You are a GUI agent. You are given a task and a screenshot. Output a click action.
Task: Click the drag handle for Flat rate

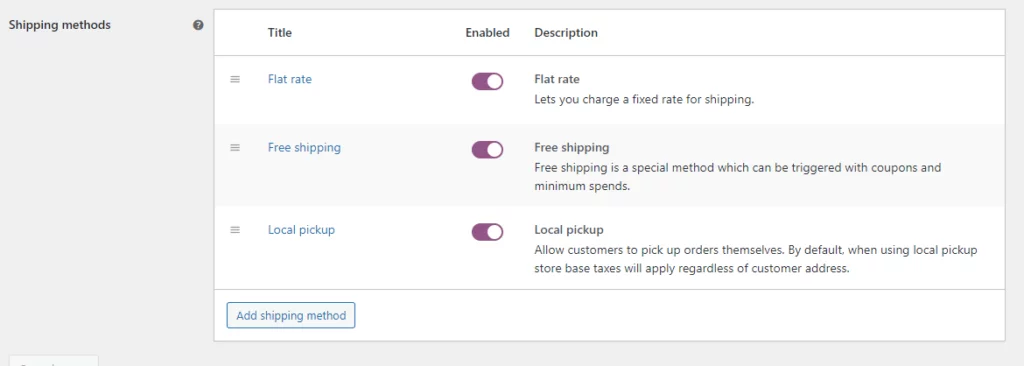click(x=235, y=79)
